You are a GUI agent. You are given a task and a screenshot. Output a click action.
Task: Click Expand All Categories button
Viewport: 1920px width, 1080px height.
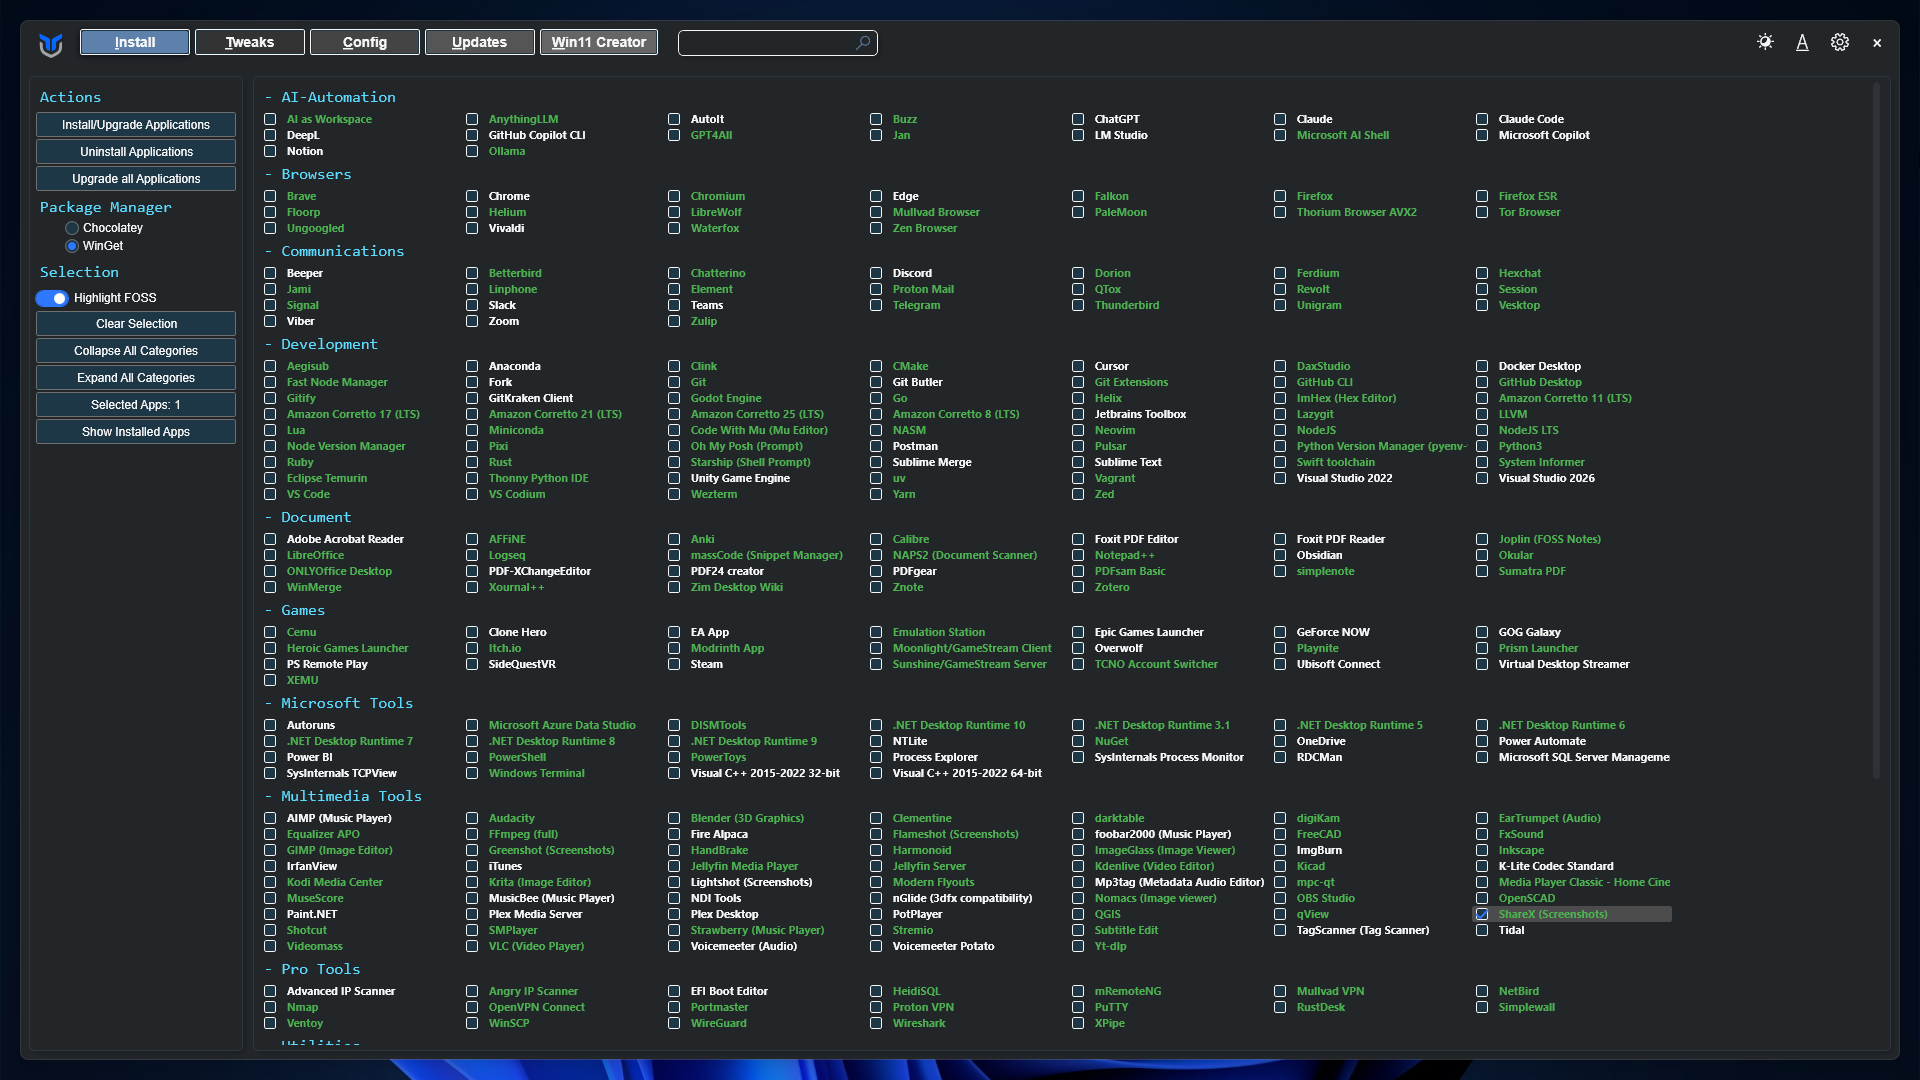coord(136,378)
